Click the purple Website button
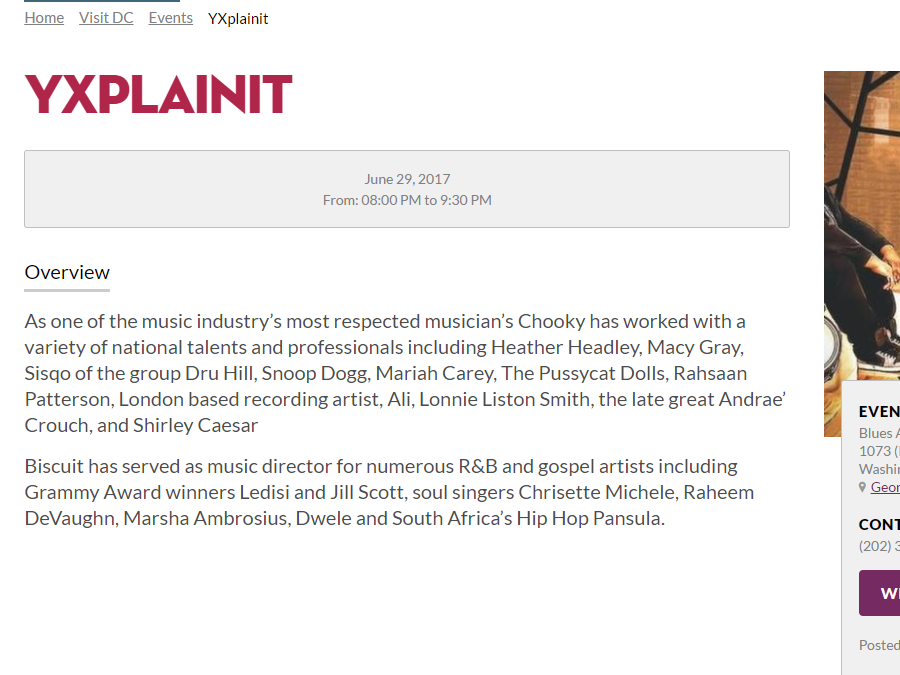Viewport: 900px width, 675px height. tap(879, 593)
